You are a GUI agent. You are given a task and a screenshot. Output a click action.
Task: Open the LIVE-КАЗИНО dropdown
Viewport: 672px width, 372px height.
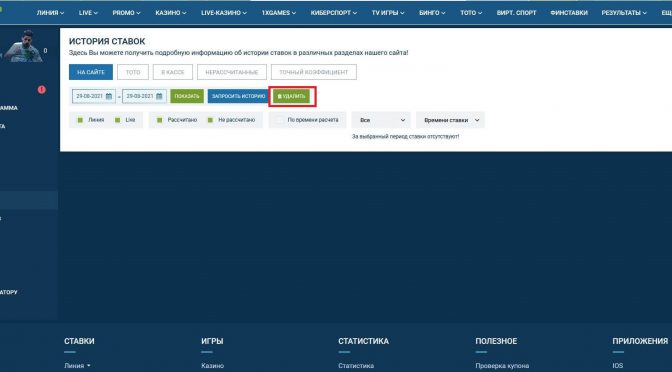pos(224,13)
